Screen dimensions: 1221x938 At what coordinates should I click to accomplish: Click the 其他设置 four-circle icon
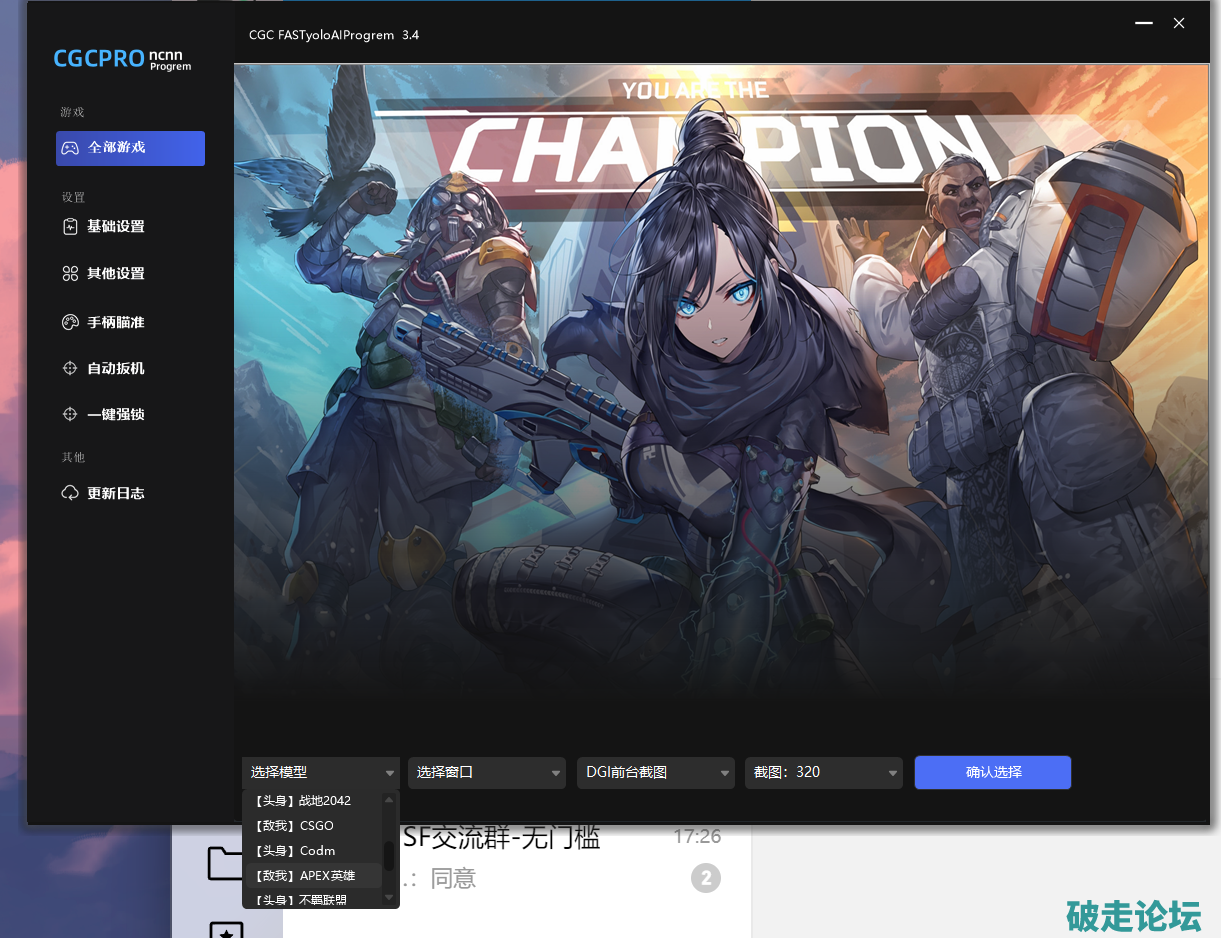70,274
